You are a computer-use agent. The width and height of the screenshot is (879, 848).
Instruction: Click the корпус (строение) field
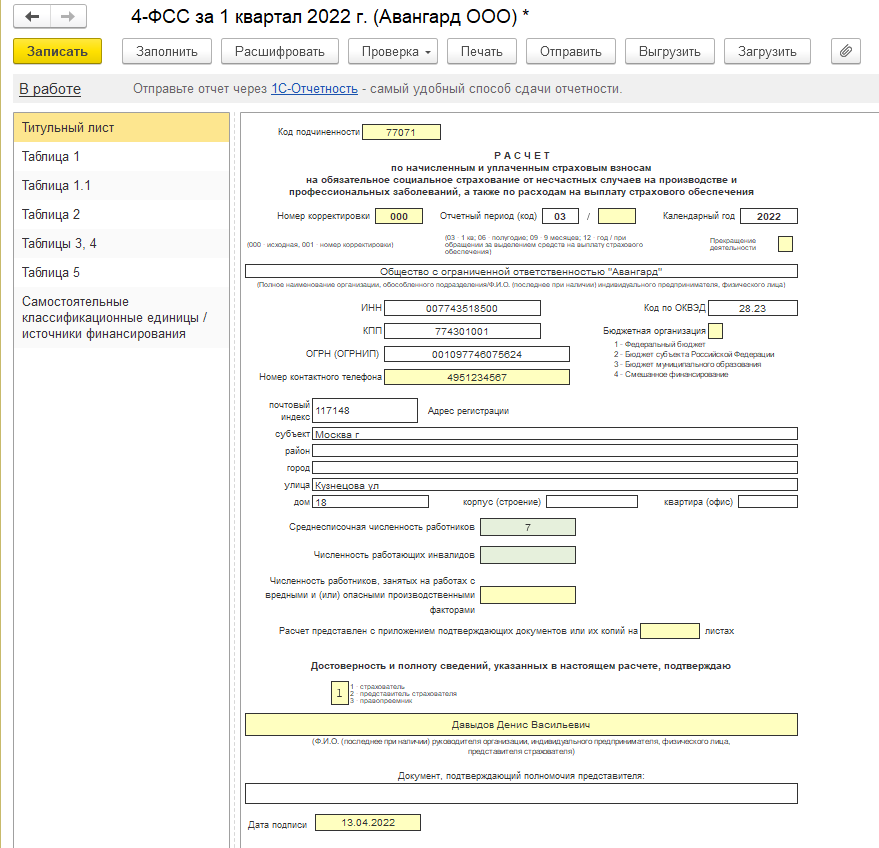[x=592, y=502]
